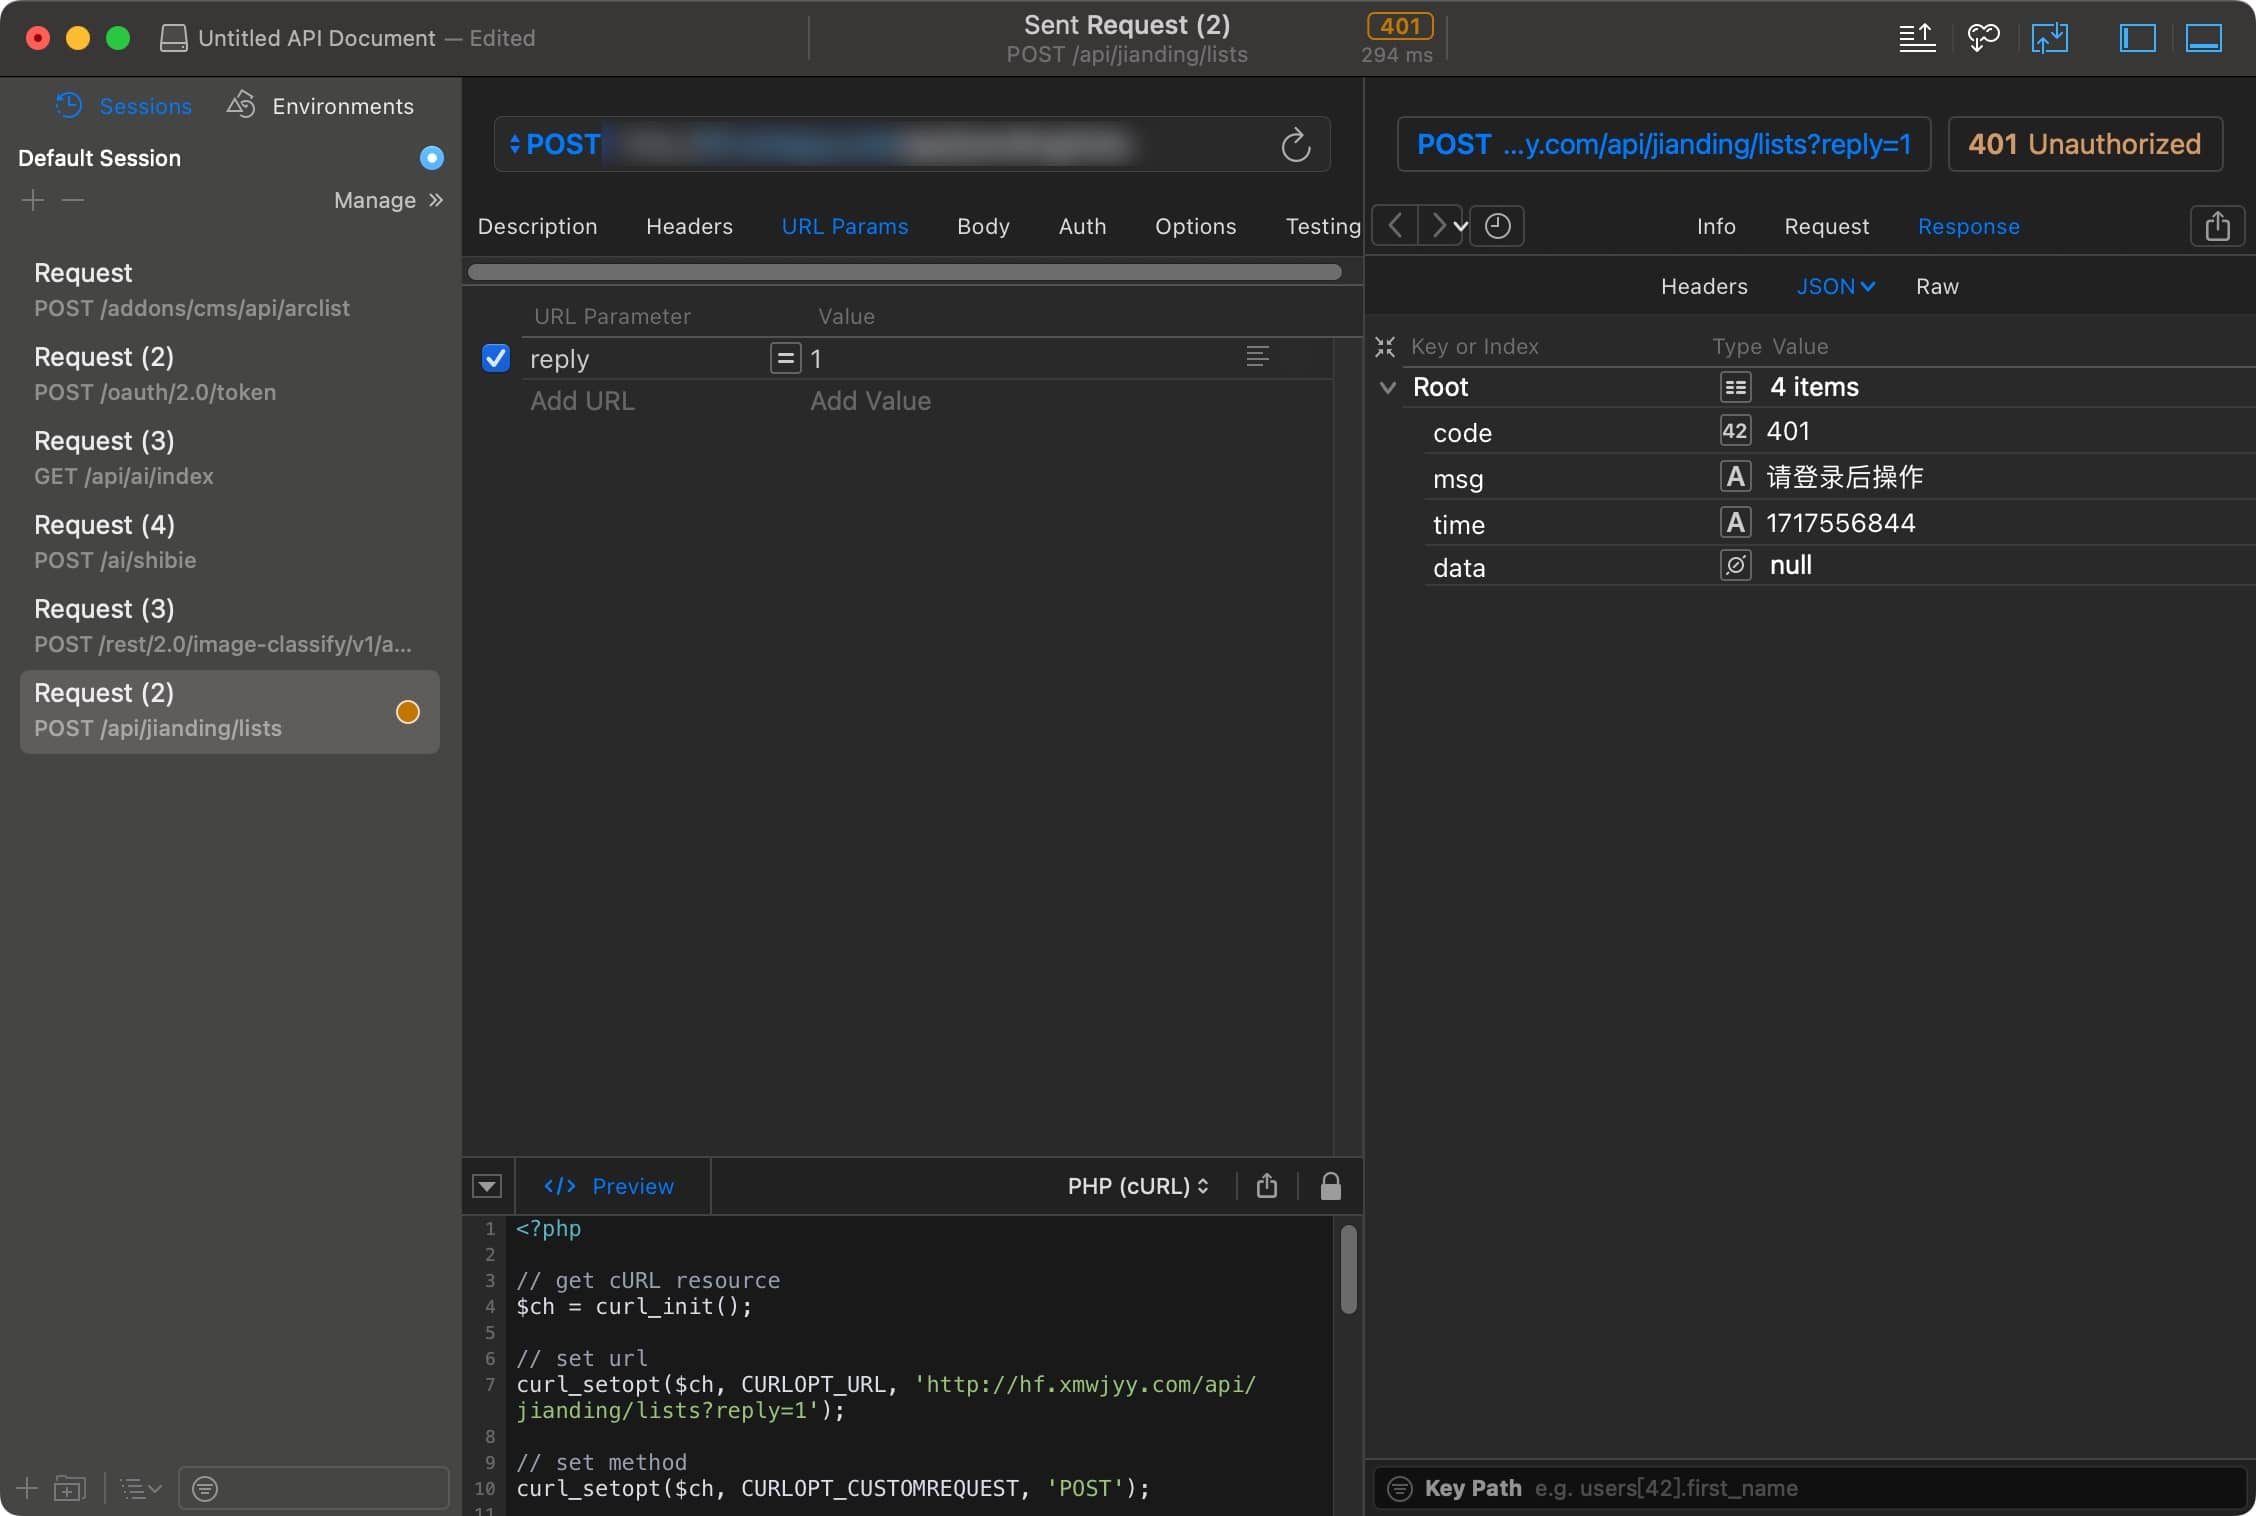
Task: Select Request POST /addons/cms/api/arclist
Action: pyautogui.click(x=230, y=290)
